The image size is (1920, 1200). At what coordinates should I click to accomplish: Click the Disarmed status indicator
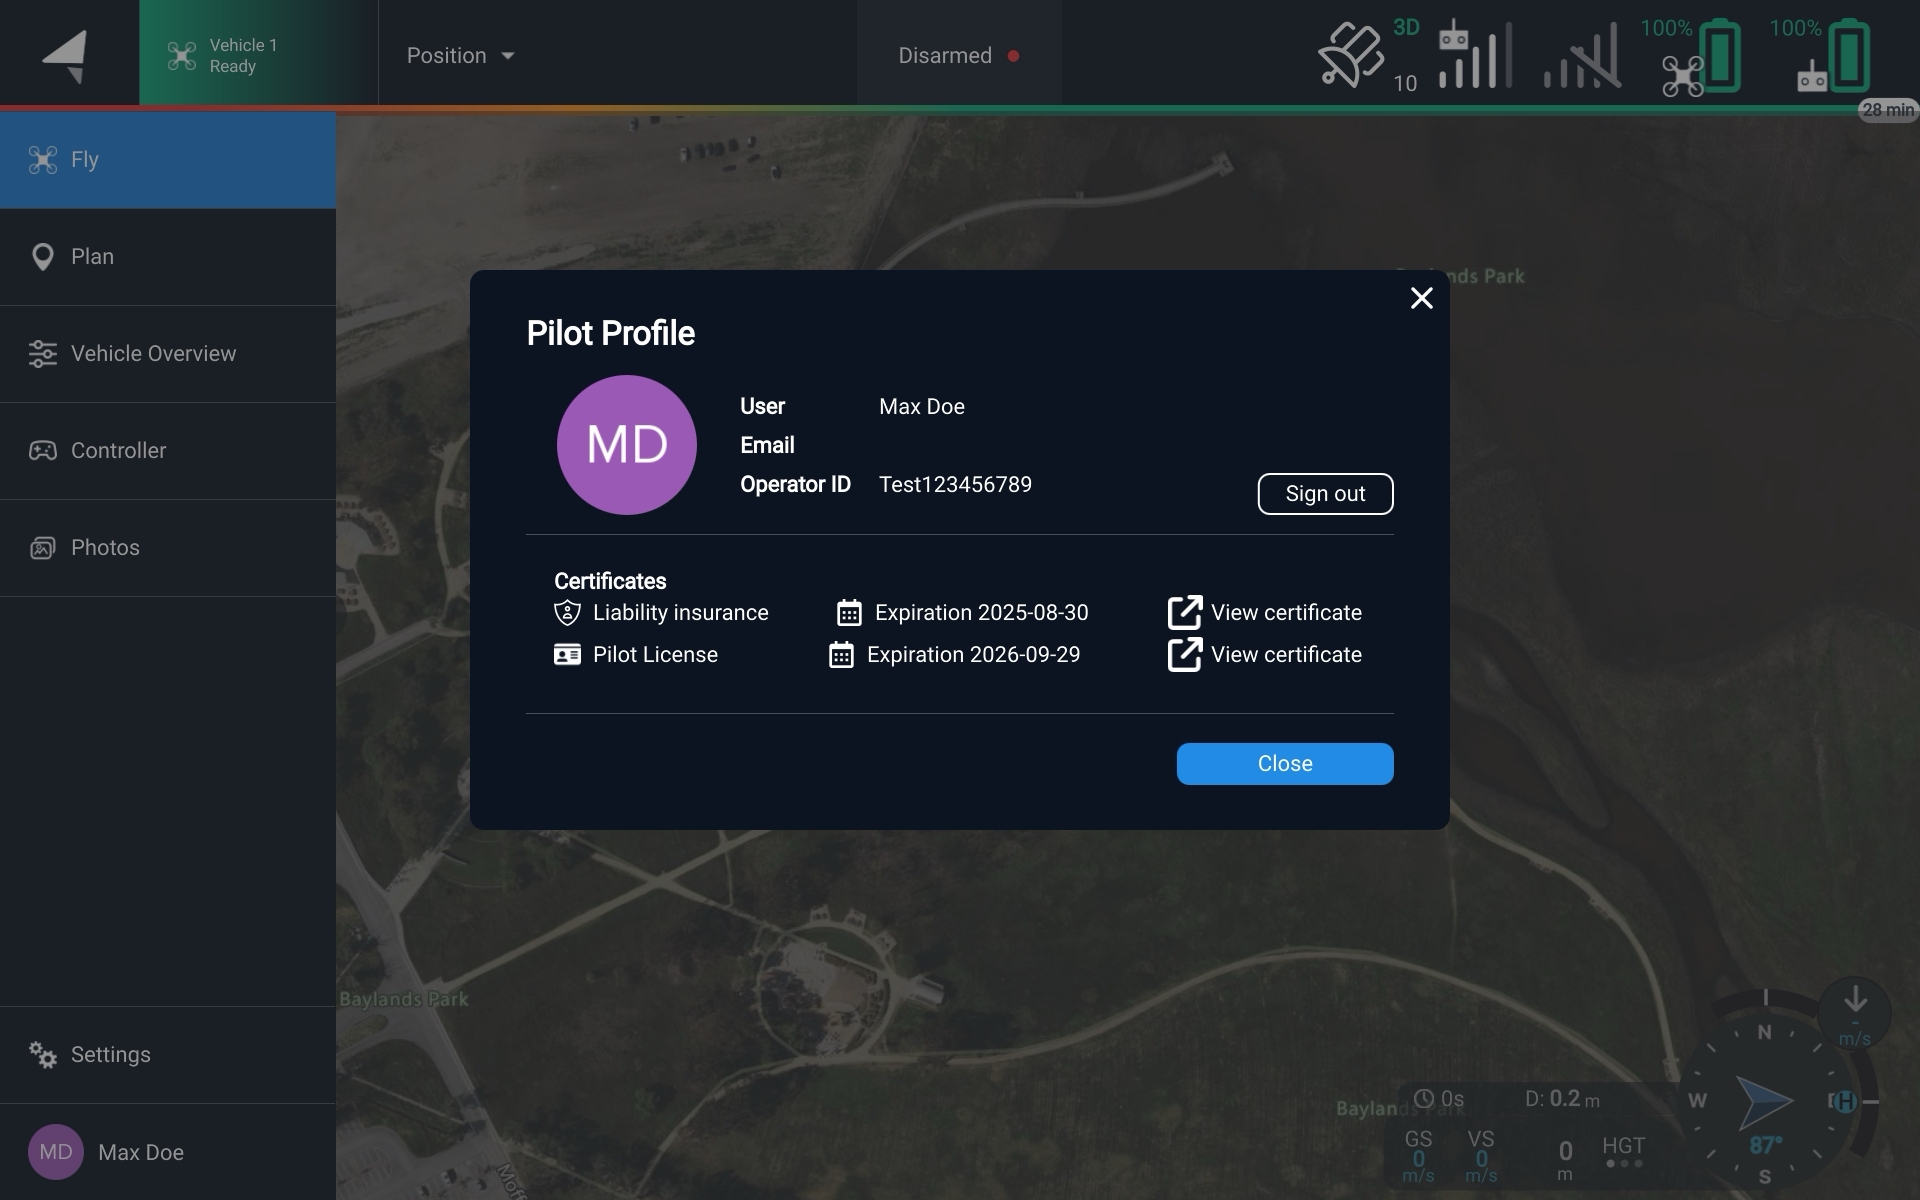click(958, 55)
